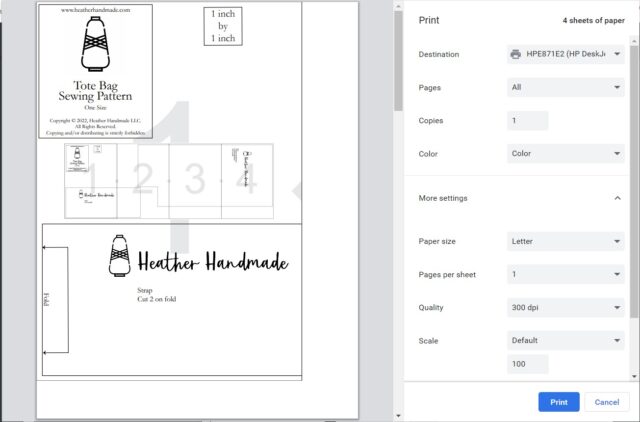Image resolution: width=640 pixels, height=422 pixels.
Task: Click the '4 sheets of paper' text
Action: pyautogui.click(x=593, y=20)
